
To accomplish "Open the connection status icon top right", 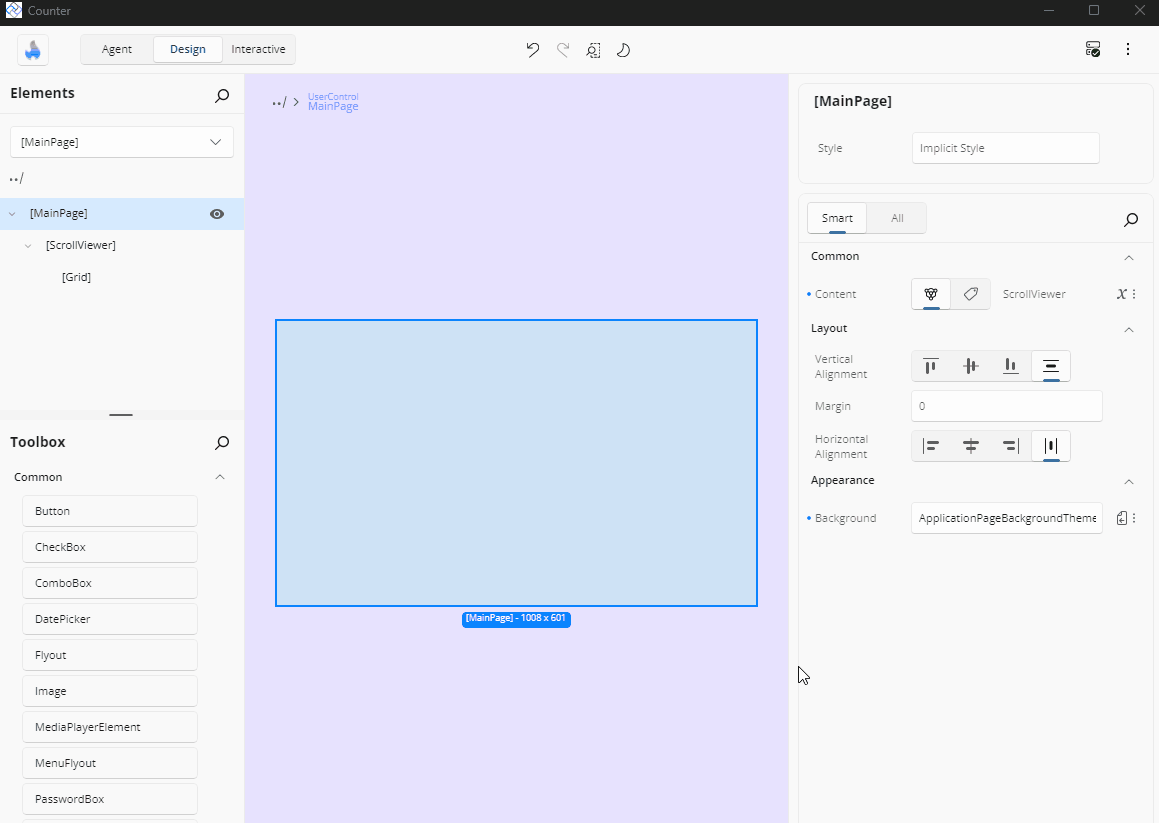I will [1092, 48].
